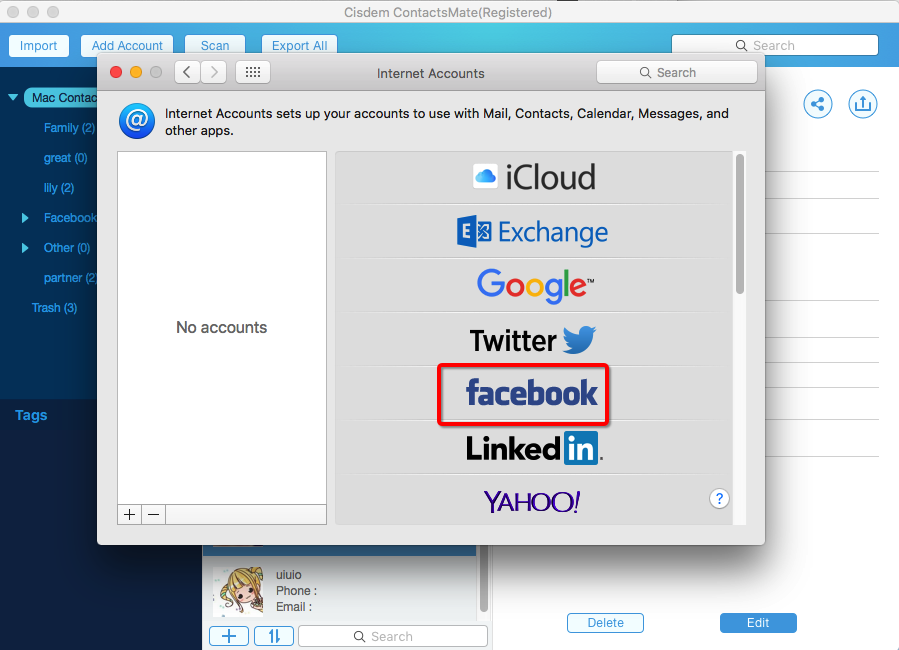The height and width of the screenshot is (650, 899).
Task: Click the Edit button
Action: pos(758,622)
